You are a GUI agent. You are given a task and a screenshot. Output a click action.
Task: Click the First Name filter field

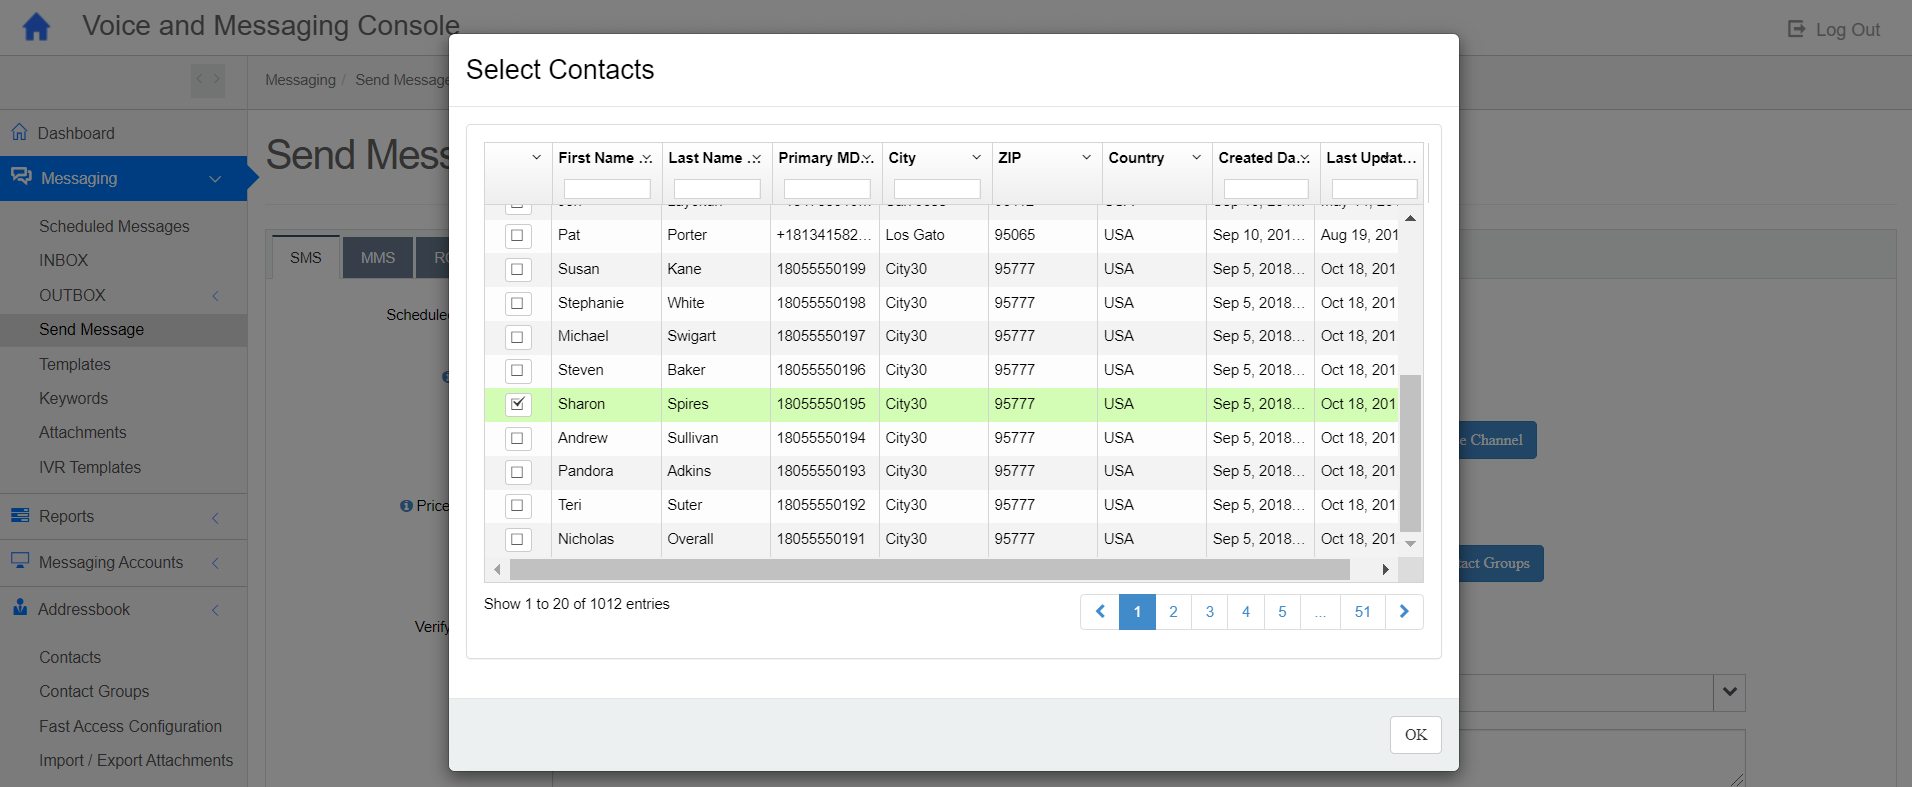(x=607, y=189)
